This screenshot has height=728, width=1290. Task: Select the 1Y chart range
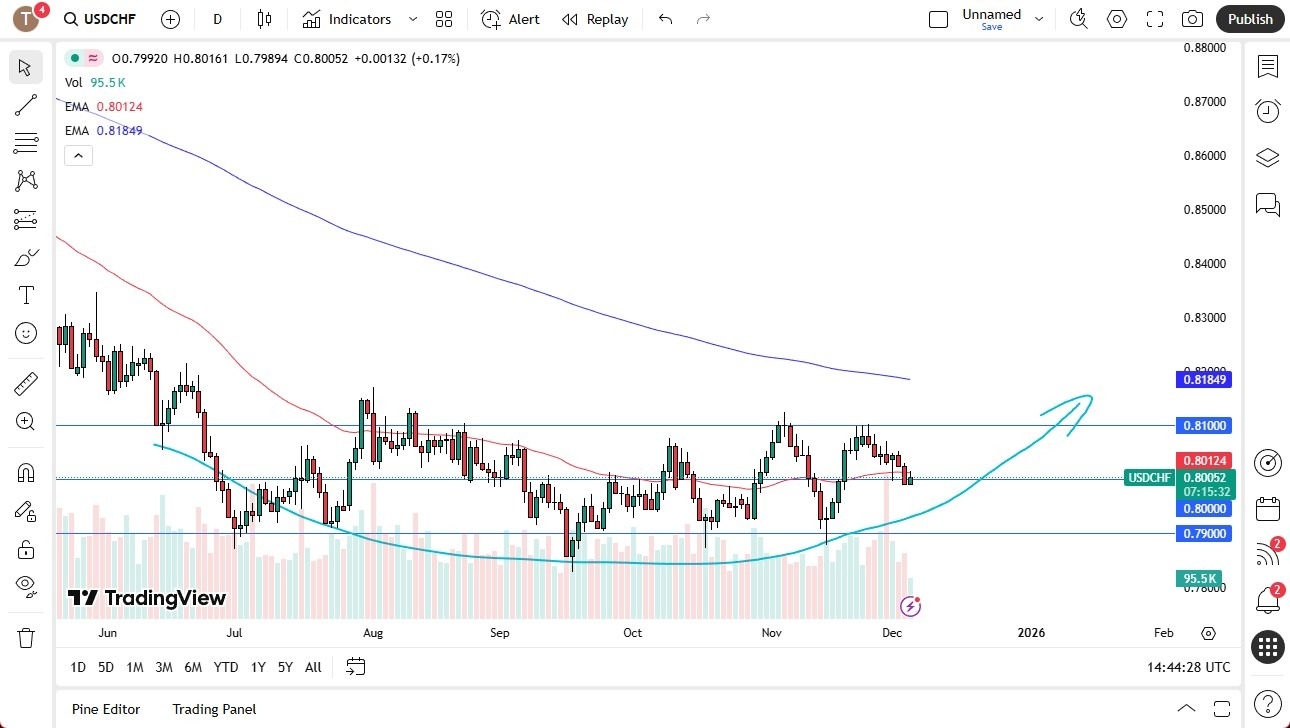tap(257, 667)
